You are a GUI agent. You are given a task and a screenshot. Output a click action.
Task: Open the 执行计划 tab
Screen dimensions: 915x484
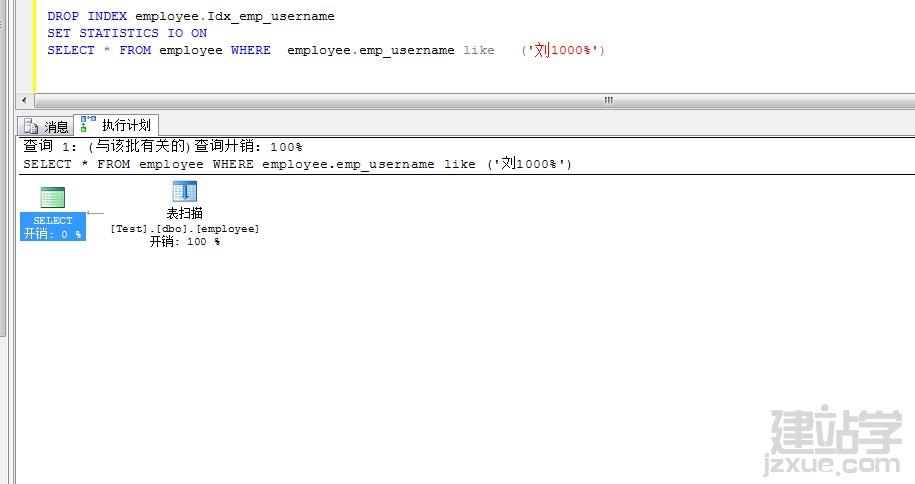pyautogui.click(x=116, y=125)
